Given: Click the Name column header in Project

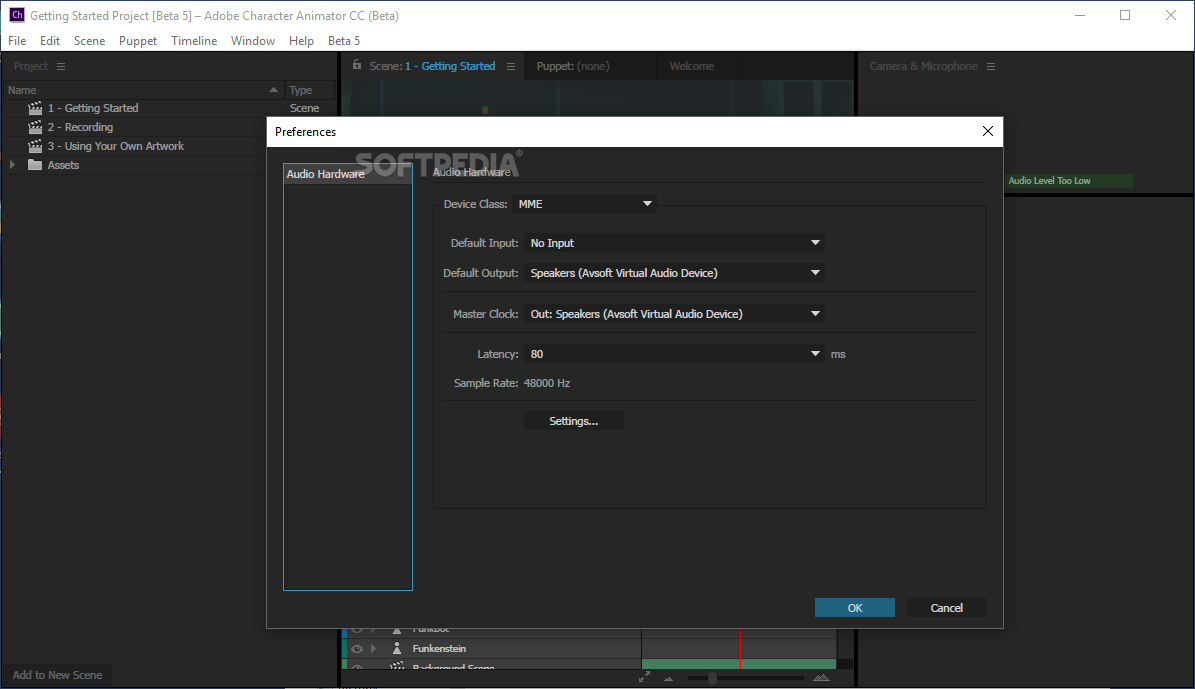Looking at the screenshot, I should 143,90.
